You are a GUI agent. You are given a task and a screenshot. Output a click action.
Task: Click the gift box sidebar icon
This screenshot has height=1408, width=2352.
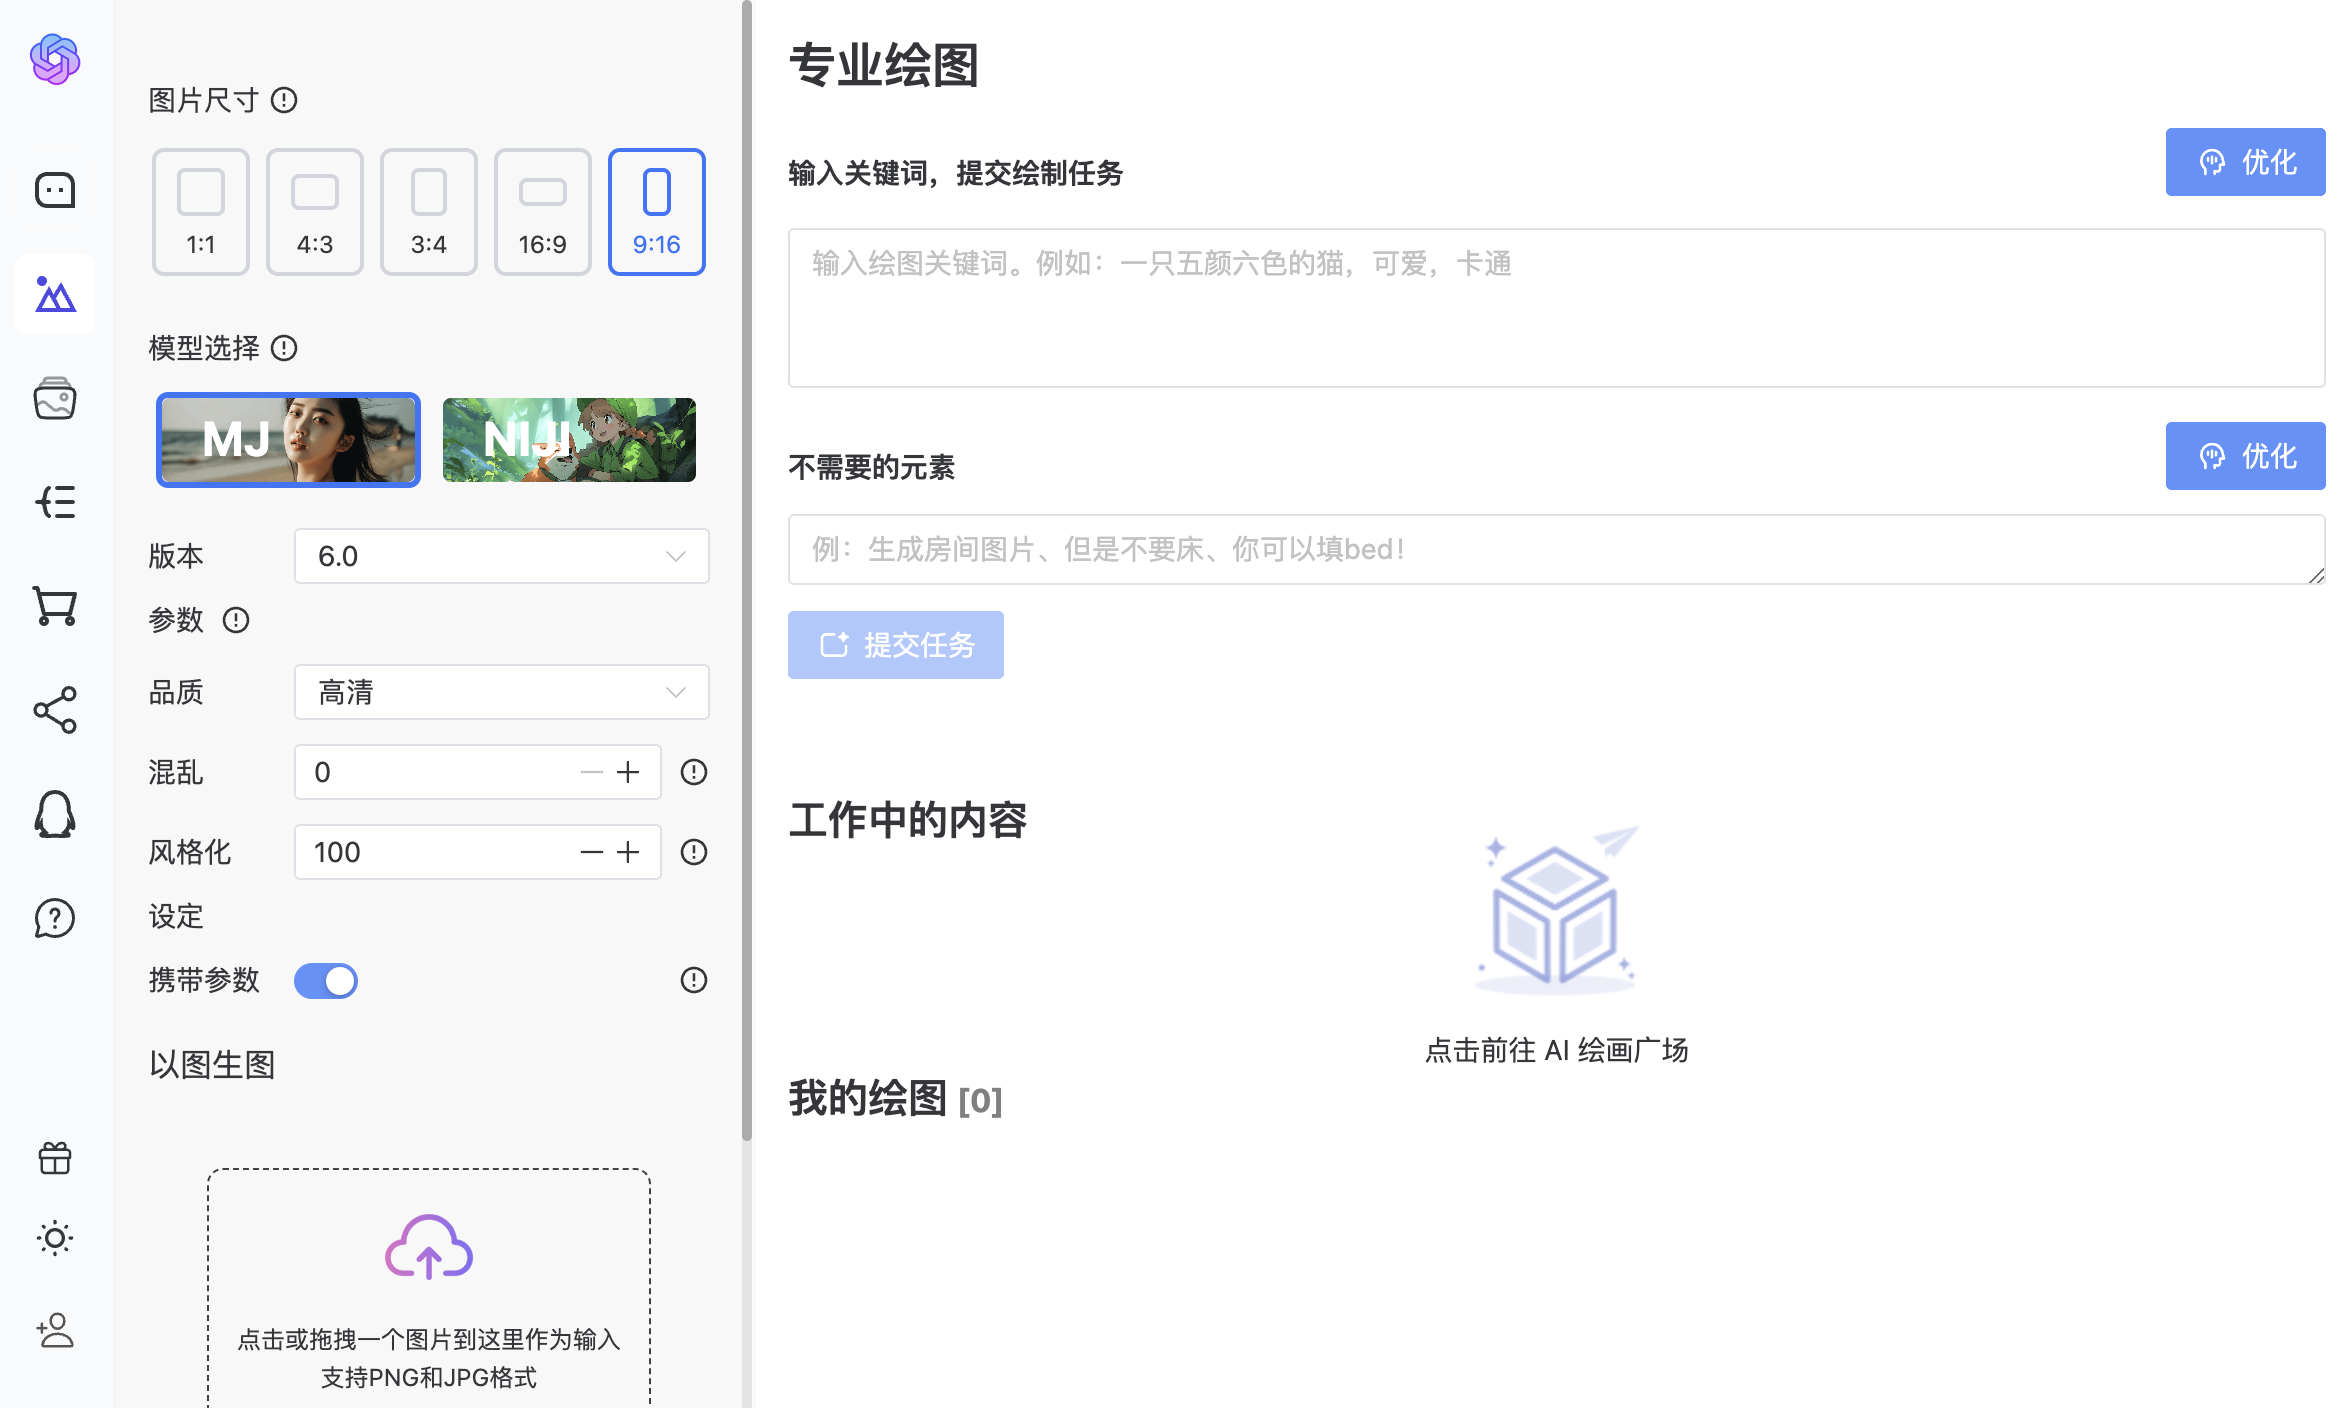pyautogui.click(x=55, y=1158)
